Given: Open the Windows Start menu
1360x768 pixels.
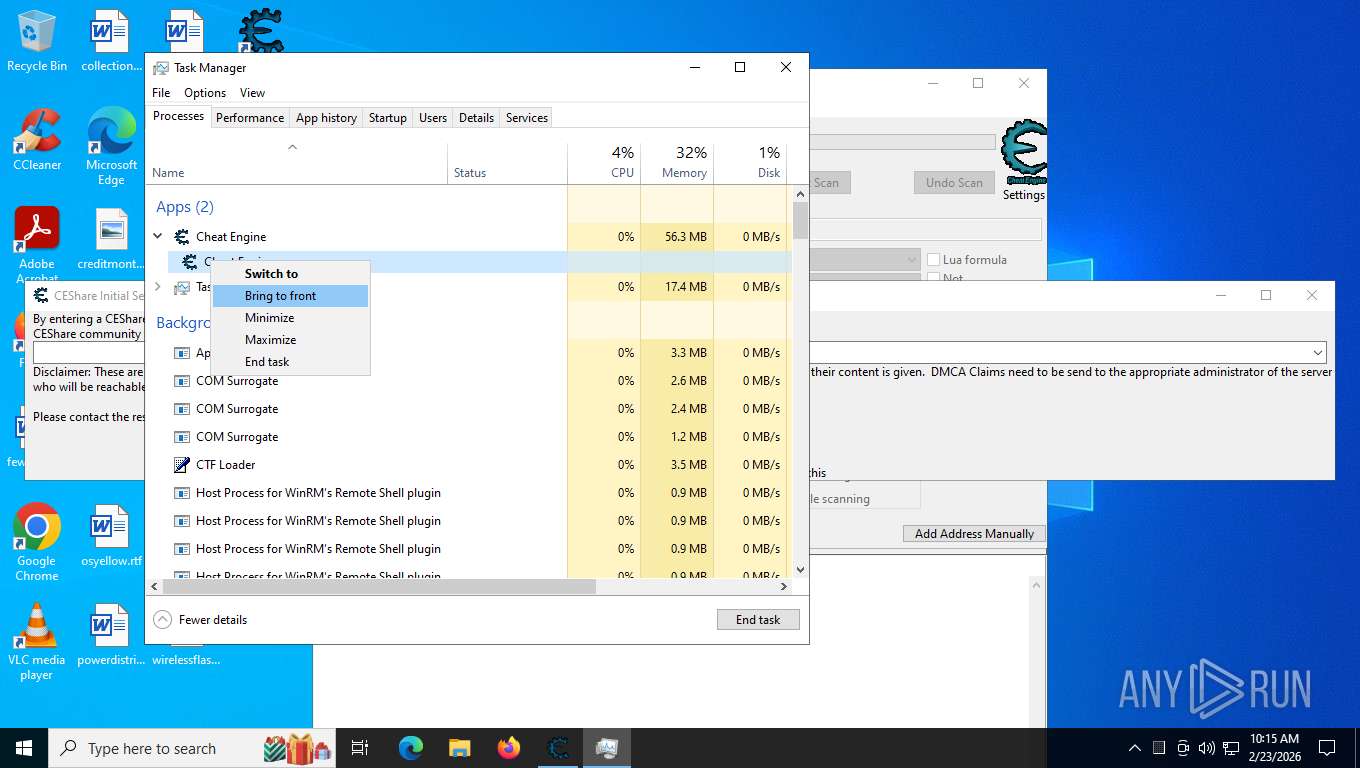Looking at the screenshot, I should coord(23,748).
